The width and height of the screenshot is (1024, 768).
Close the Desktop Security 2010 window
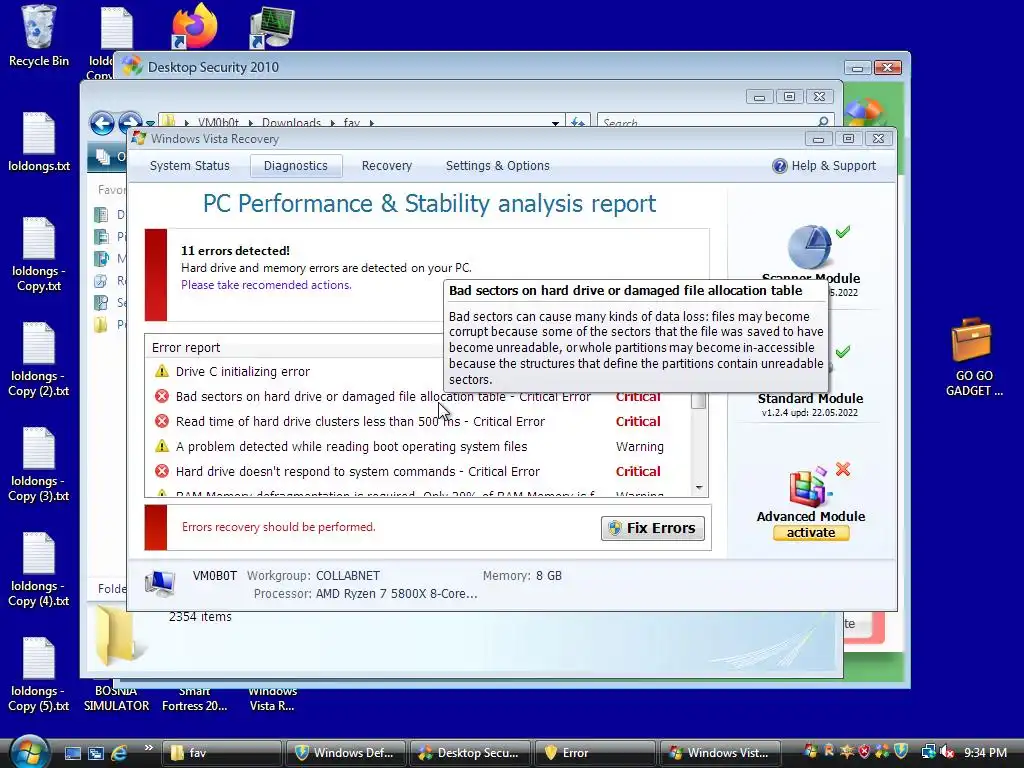[x=888, y=67]
